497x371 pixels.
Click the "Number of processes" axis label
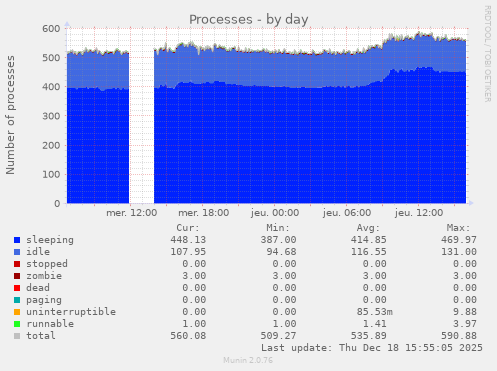tap(10, 115)
